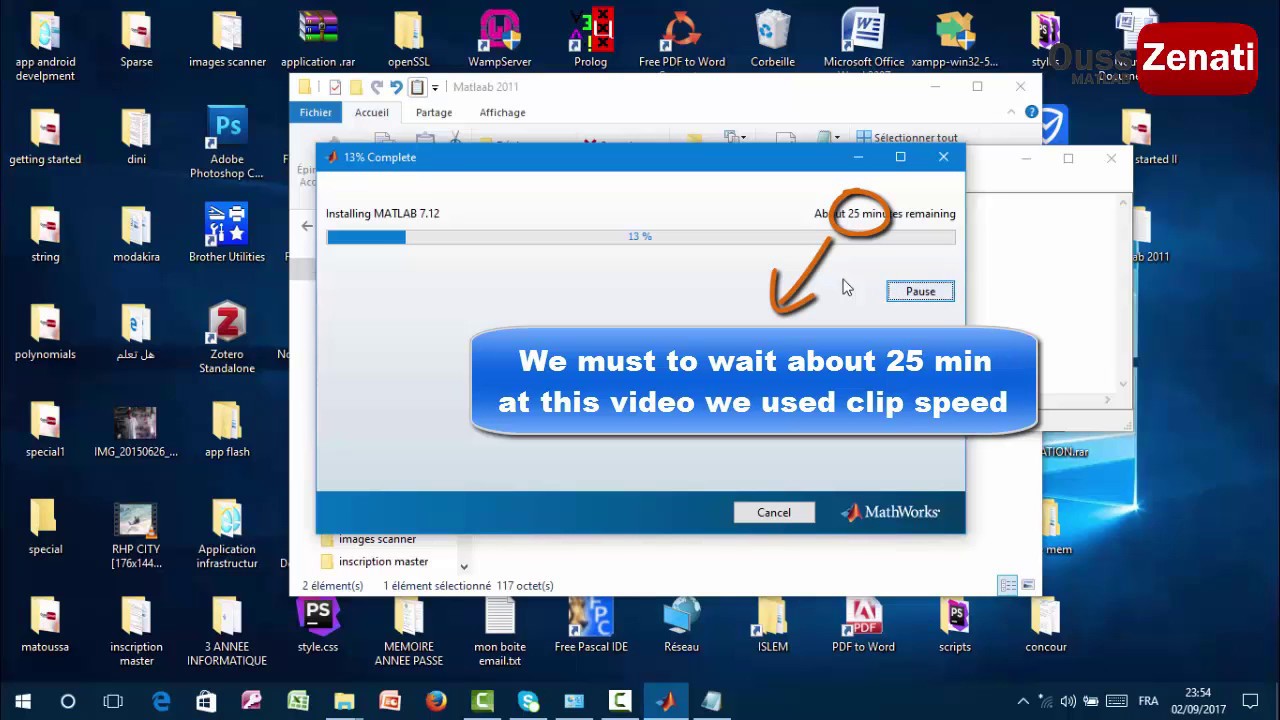Open the clock and date flyout

tap(1198, 701)
